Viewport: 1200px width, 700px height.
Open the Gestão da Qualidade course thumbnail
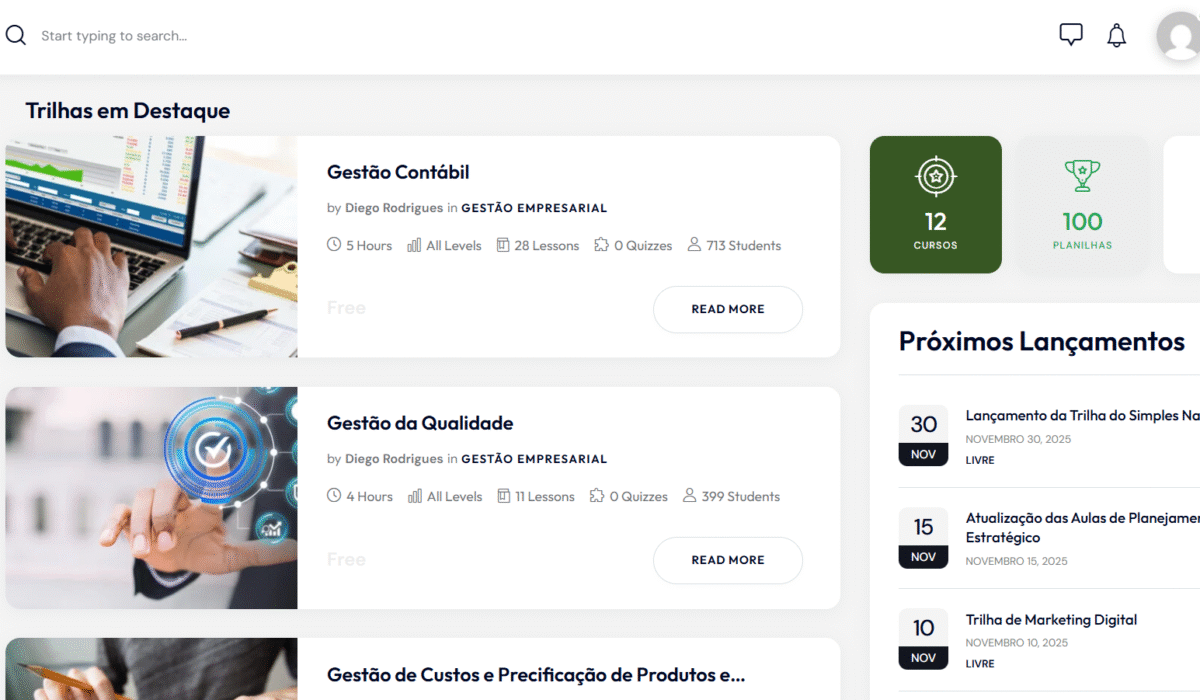(x=151, y=498)
